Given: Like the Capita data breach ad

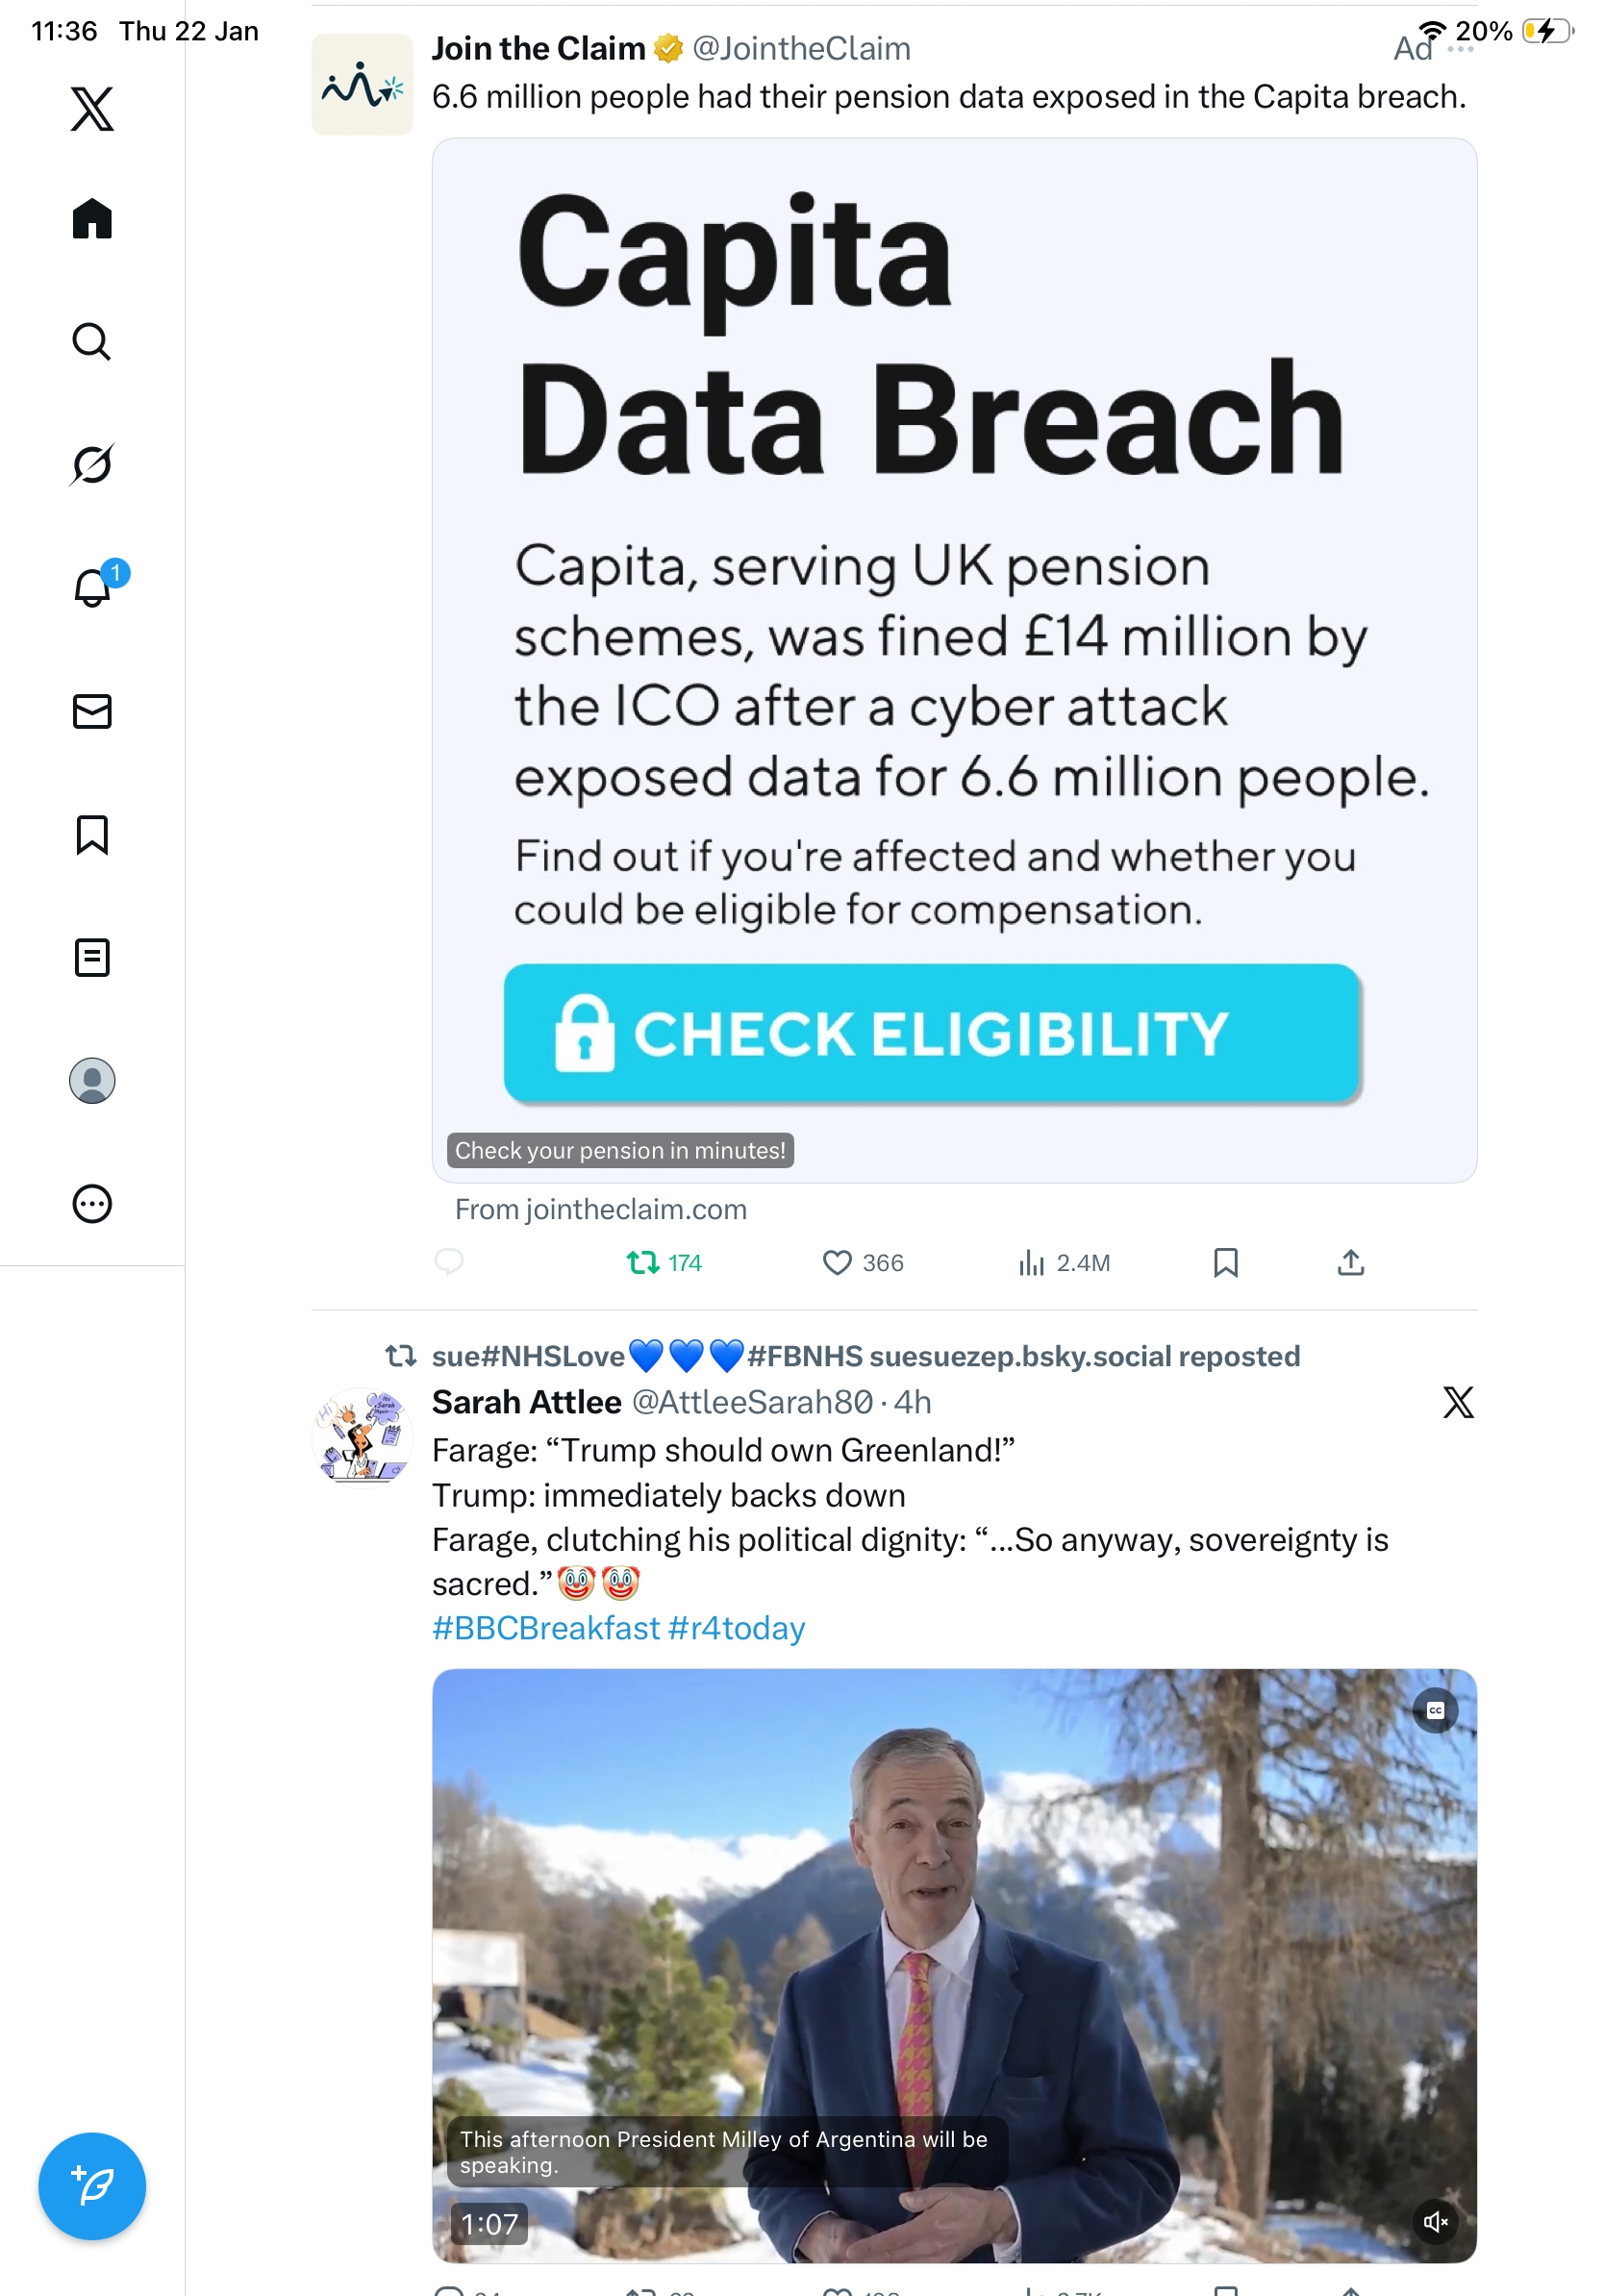Looking at the screenshot, I should [x=836, y=1263].
